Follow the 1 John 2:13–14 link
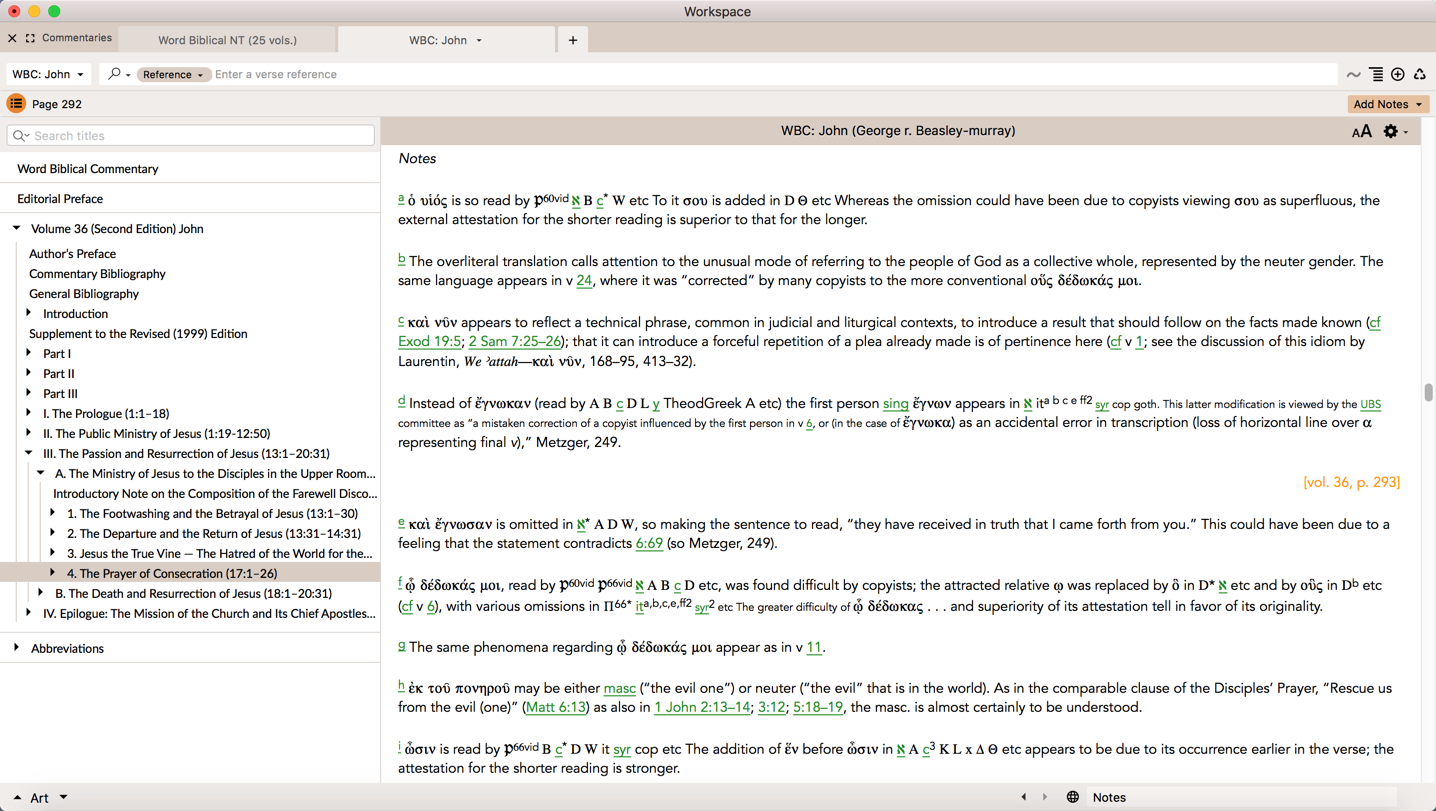 click(702, 708)
